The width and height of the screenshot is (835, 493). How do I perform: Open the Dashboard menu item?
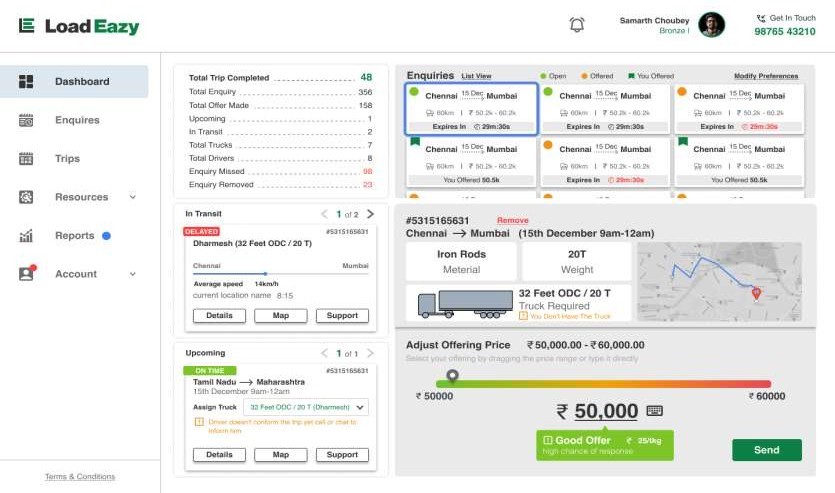[x=74, y=81]
